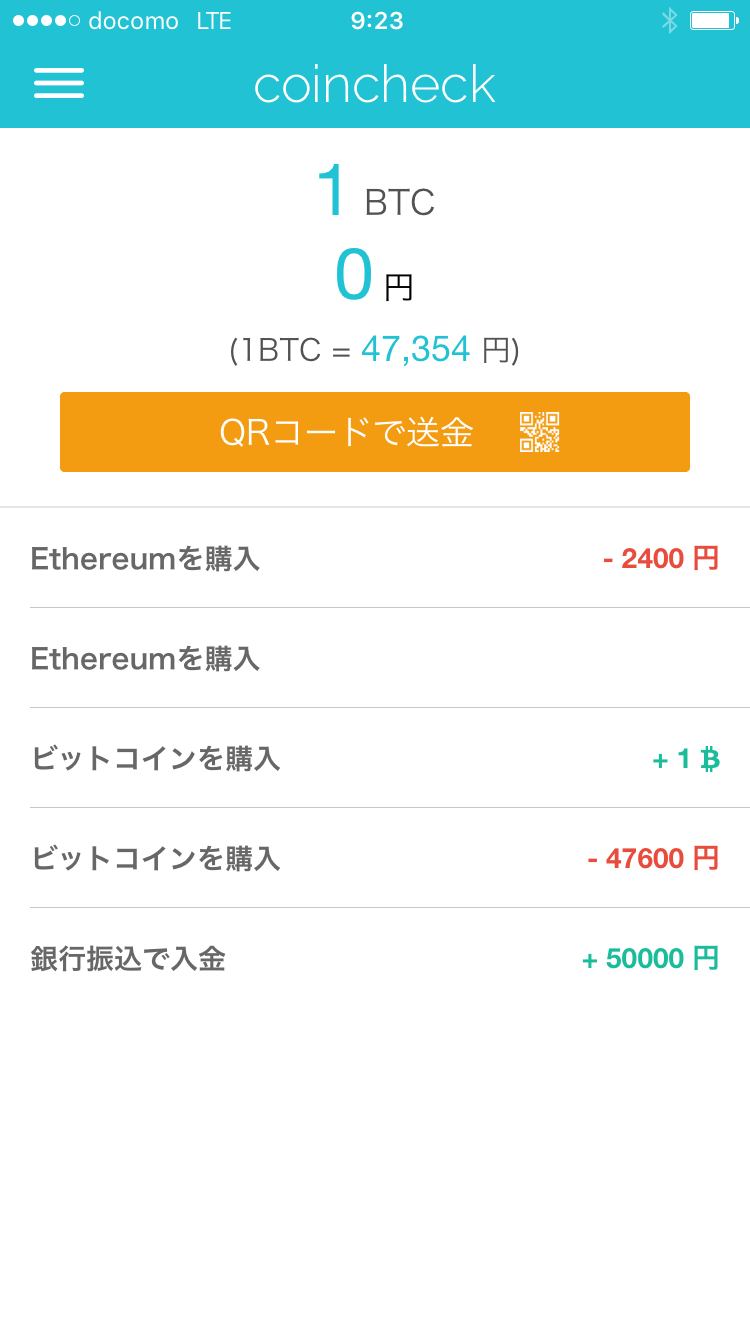Select the Ethereumを購入 entry with no amount

click(x=145, y=659)
